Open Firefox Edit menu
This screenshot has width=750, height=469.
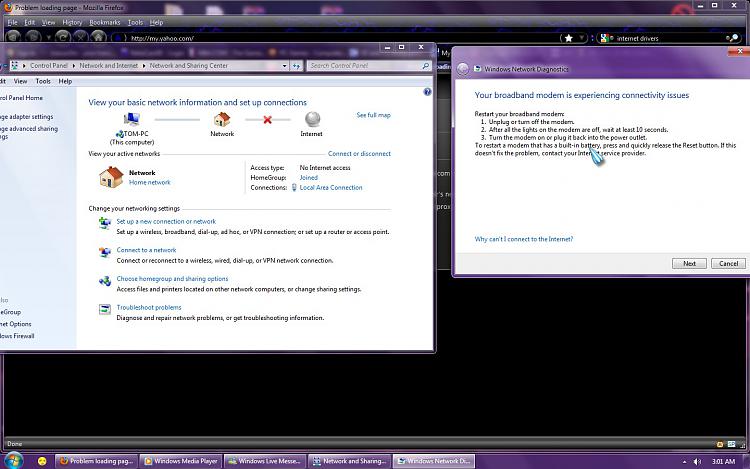pyautogui.click(x=30, y=22)
